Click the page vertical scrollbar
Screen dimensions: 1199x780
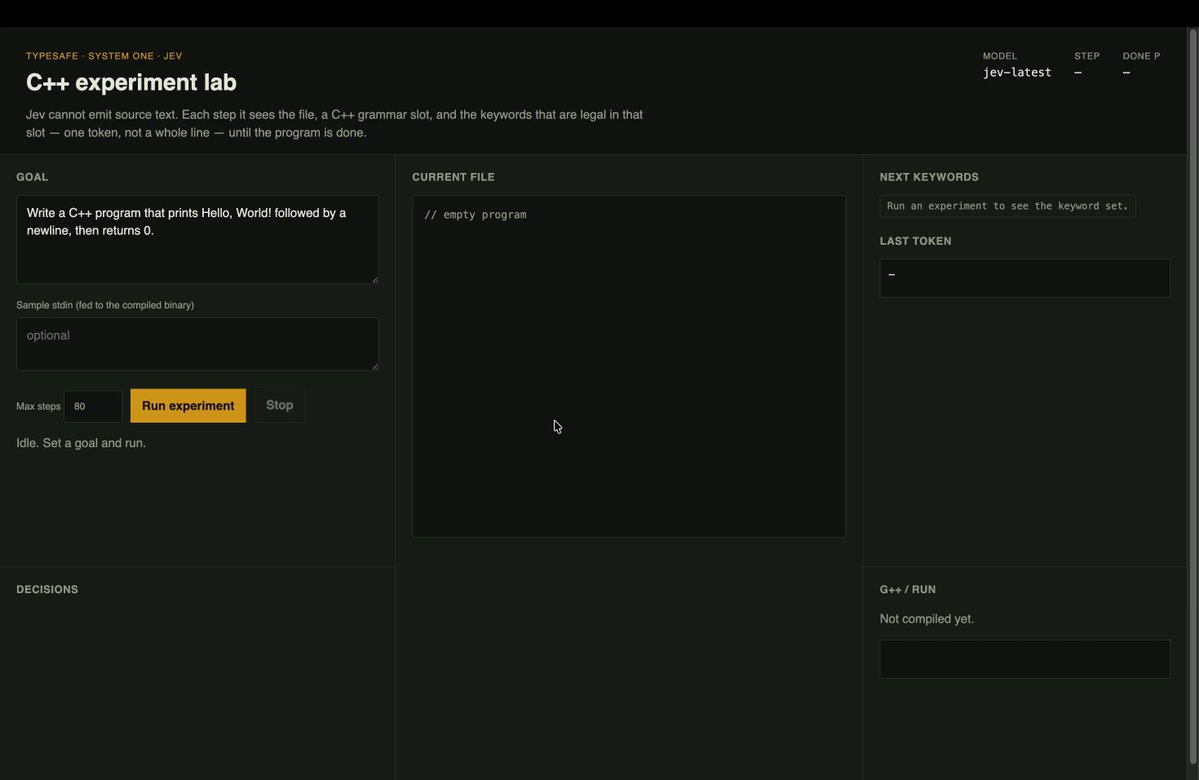pos(1192,398)
